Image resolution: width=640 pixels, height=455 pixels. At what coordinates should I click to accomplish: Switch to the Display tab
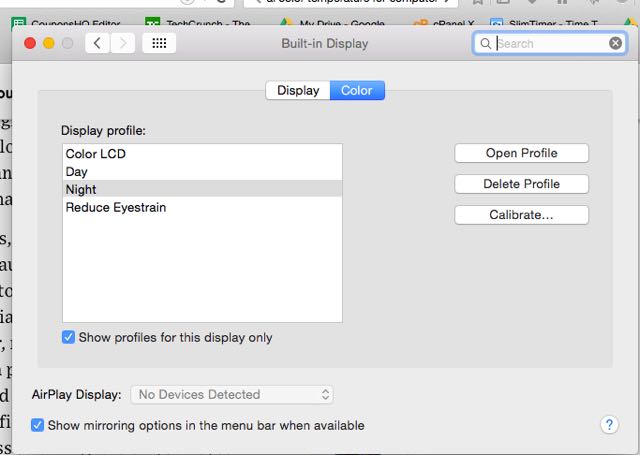[x=298, y=90]
